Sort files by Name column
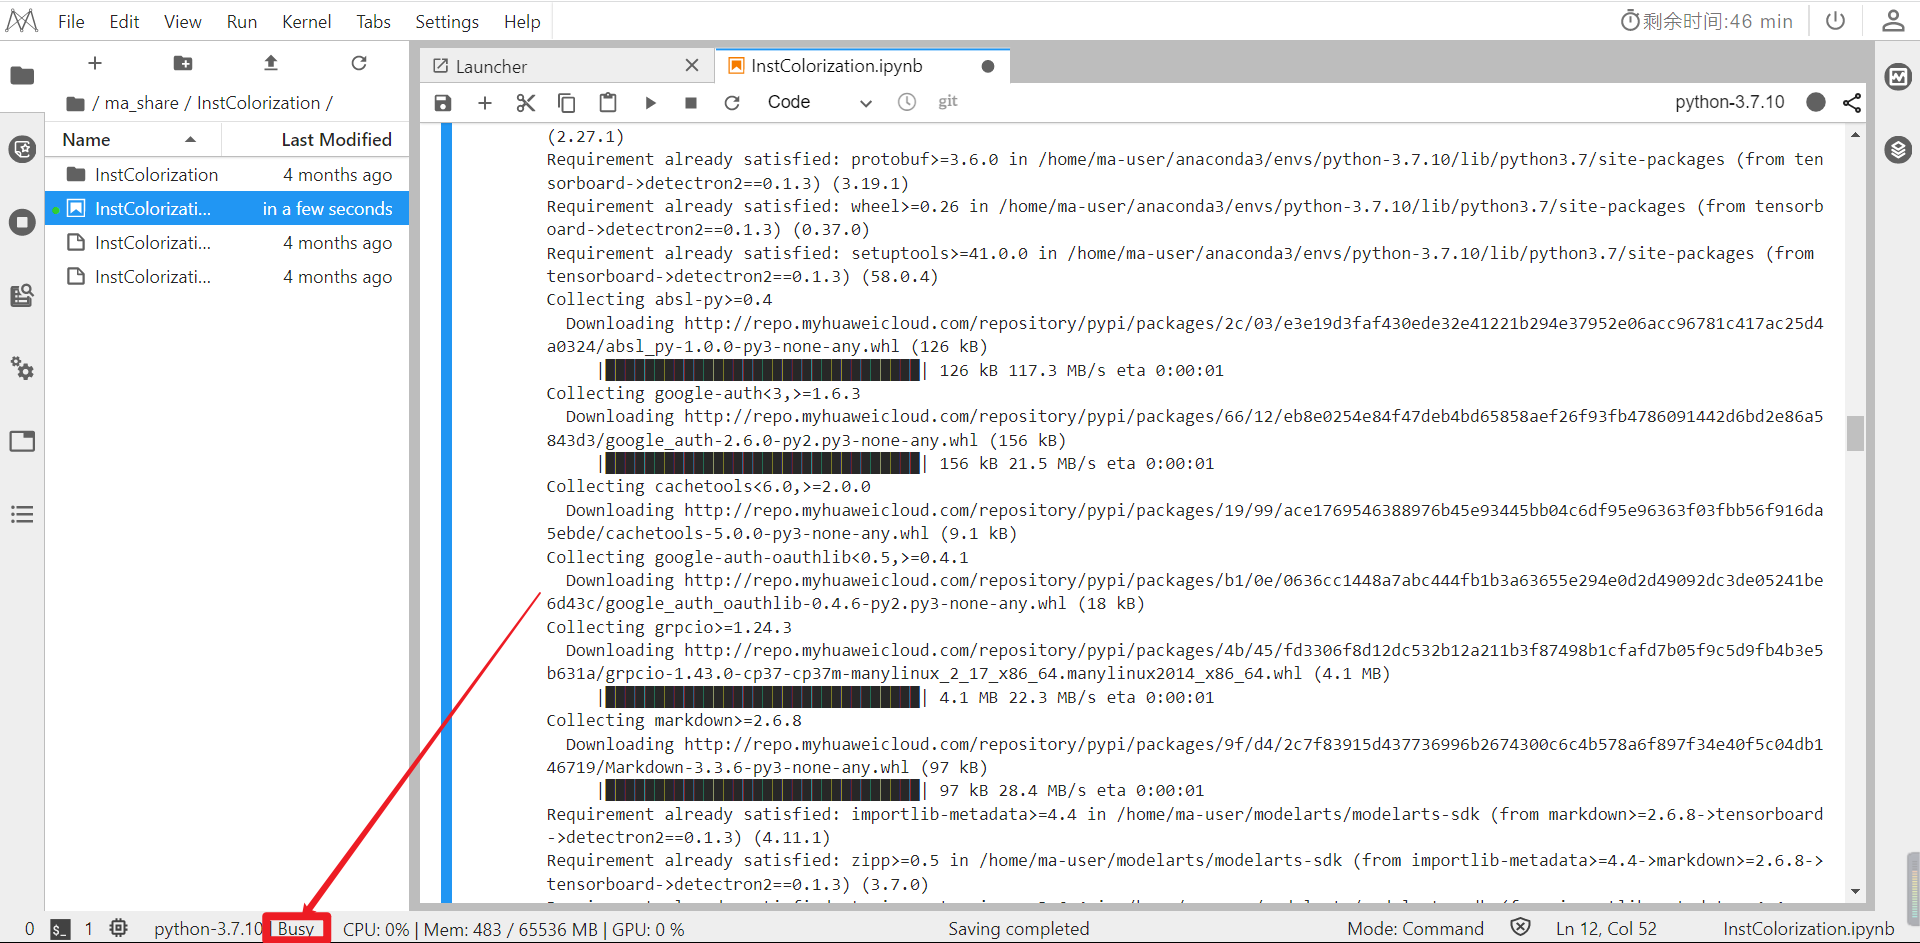The width and height of the screenshot is (1920, 943). (133, 140)
